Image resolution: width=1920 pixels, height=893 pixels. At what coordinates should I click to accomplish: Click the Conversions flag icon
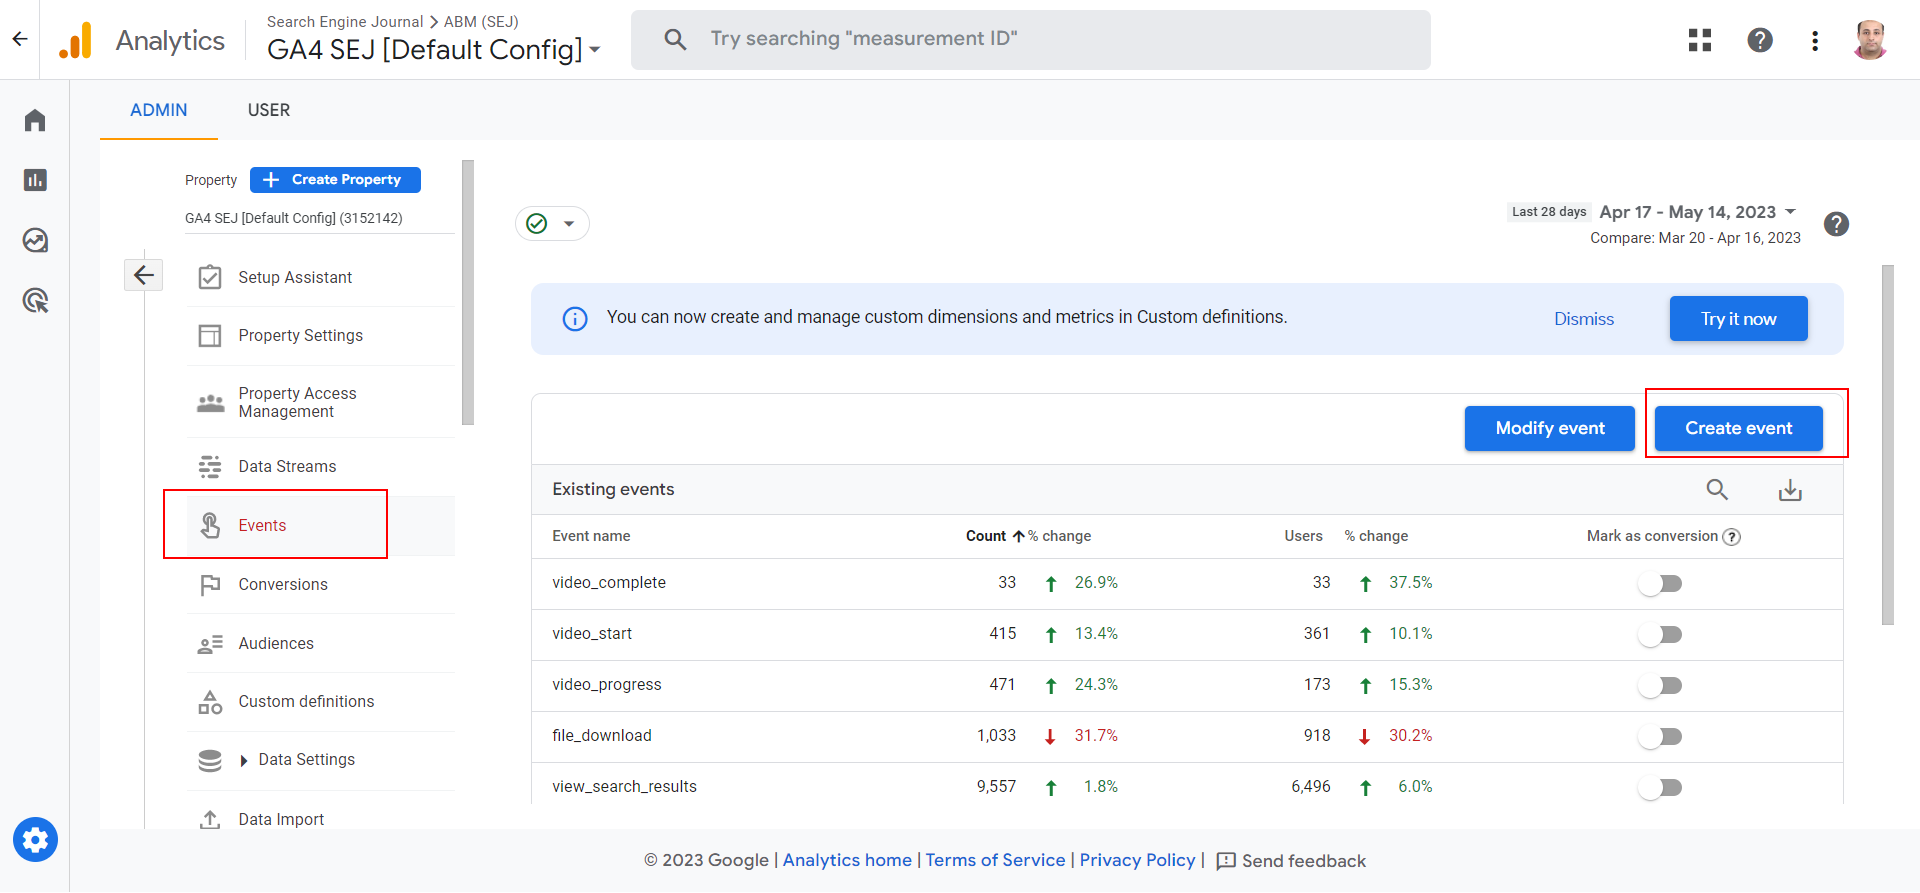pos(210,585)
